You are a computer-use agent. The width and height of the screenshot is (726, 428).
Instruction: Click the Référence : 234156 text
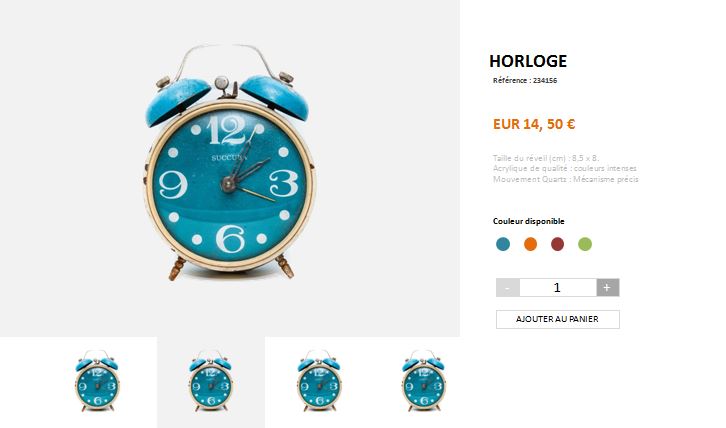coord(525,80)
